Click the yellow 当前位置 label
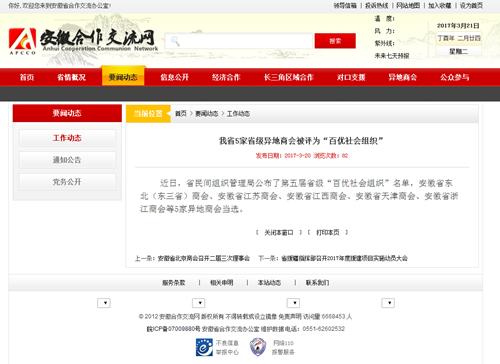This screenshot has width=500, height=364. (x=148, y=114)
